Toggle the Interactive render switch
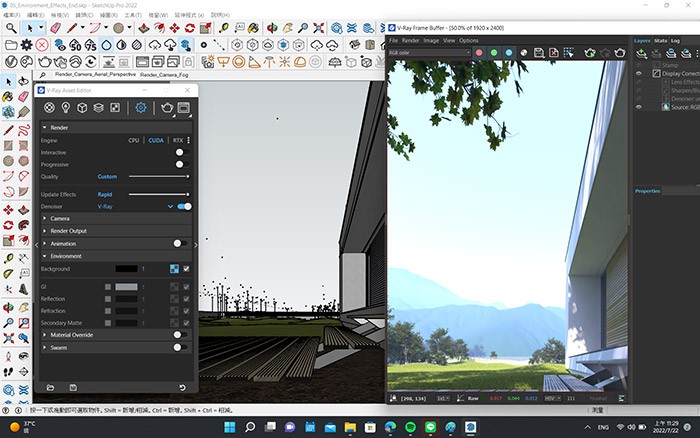Viewport: 700px width, 438px height. (181, 152)
